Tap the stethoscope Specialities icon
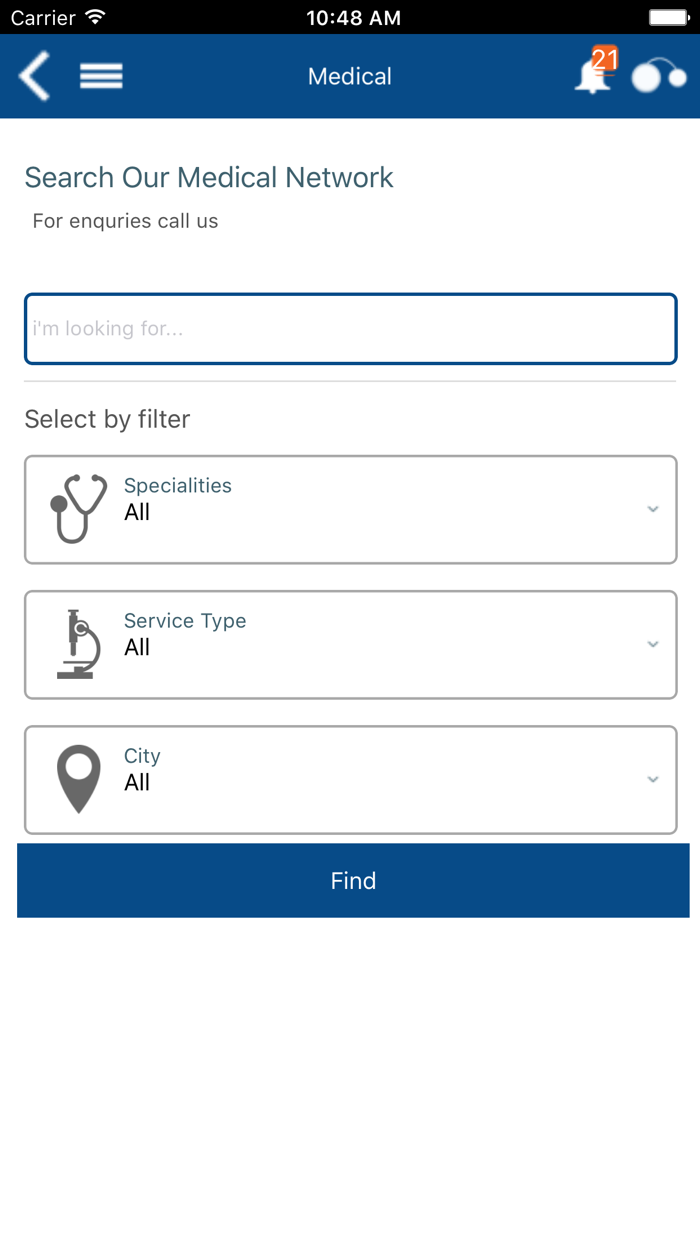This screenshot has height=1244, width=700. [x=78, y=509]
